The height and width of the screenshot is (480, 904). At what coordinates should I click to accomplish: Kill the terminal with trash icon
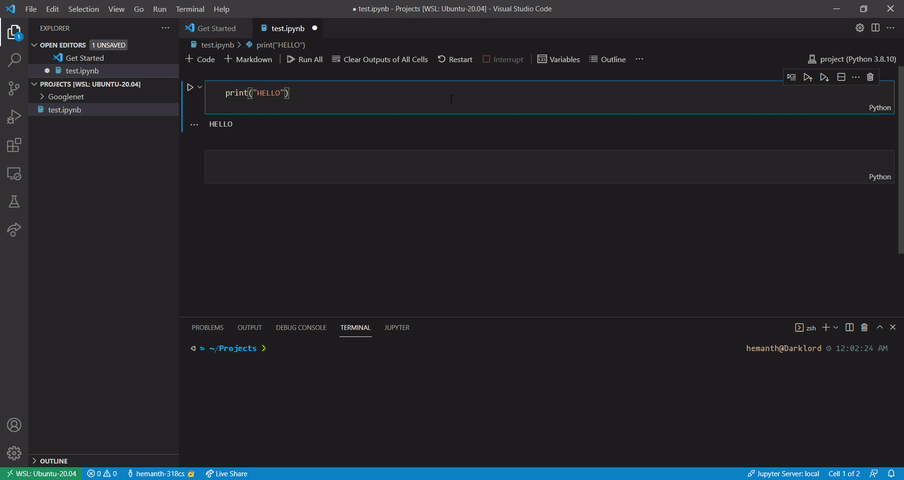(864, 327)
